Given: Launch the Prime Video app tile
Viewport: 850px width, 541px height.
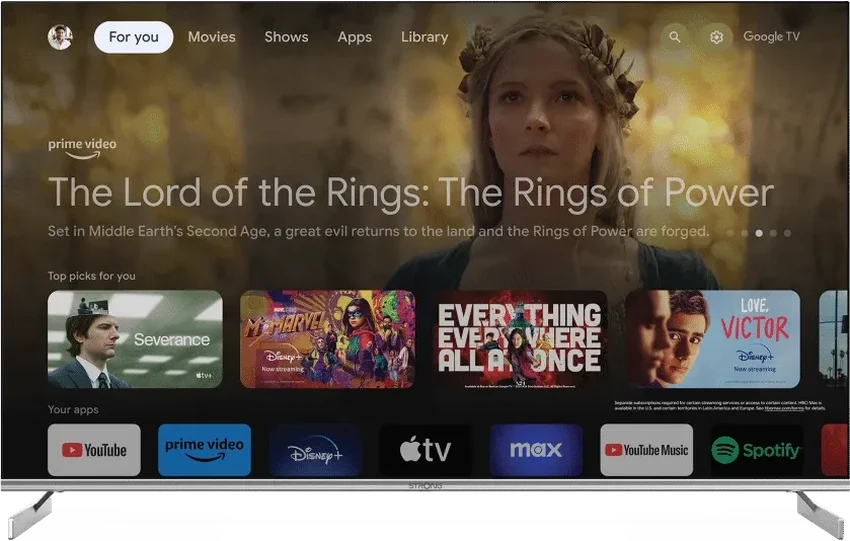Looking at the screenshot, I should point(204,450).
